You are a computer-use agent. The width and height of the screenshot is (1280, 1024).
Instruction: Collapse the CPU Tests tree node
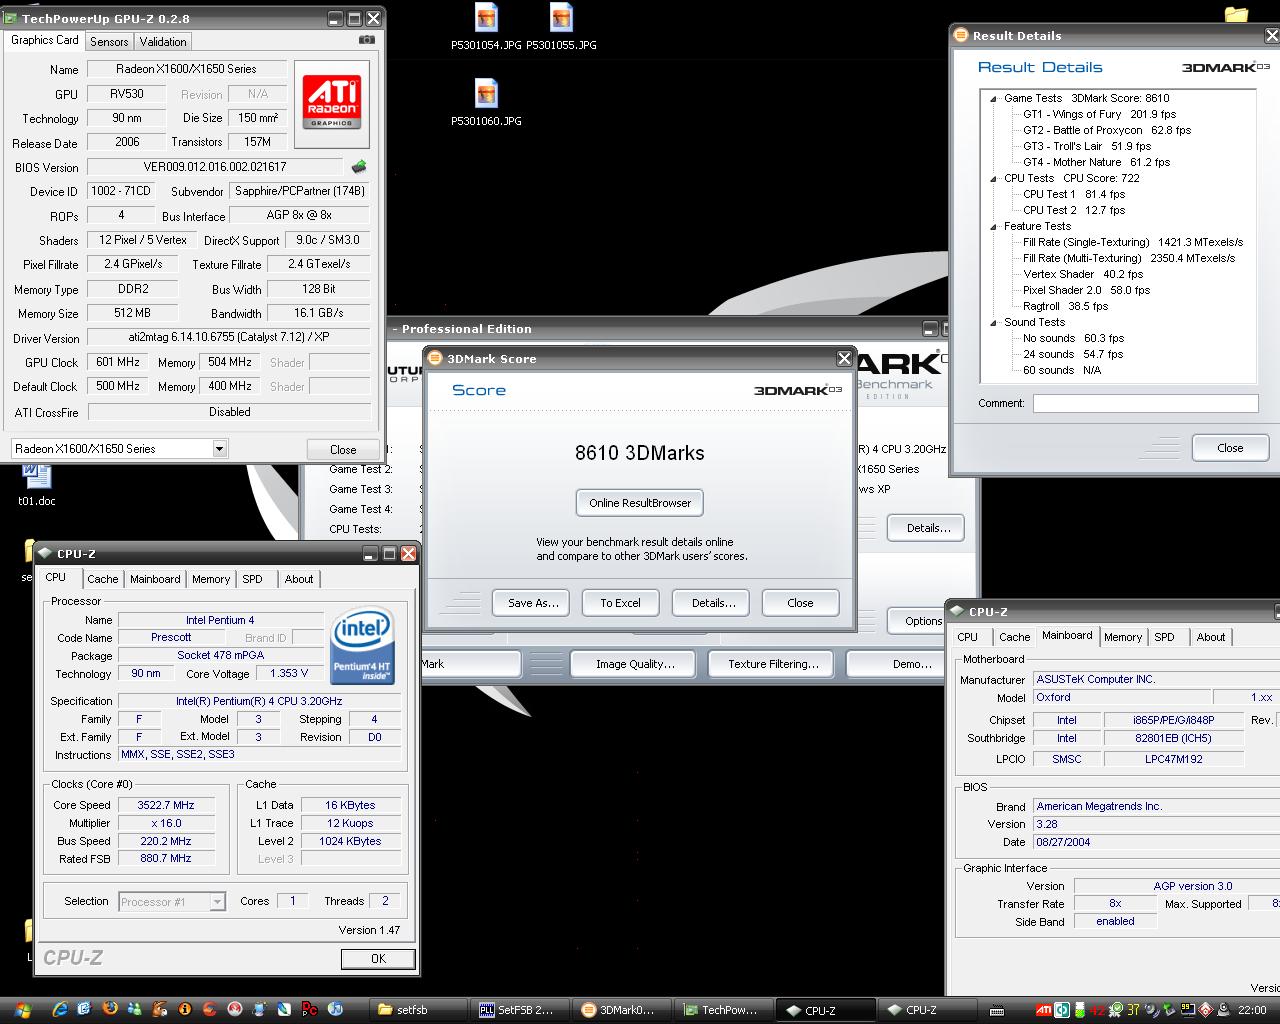(x=993, y=178)
